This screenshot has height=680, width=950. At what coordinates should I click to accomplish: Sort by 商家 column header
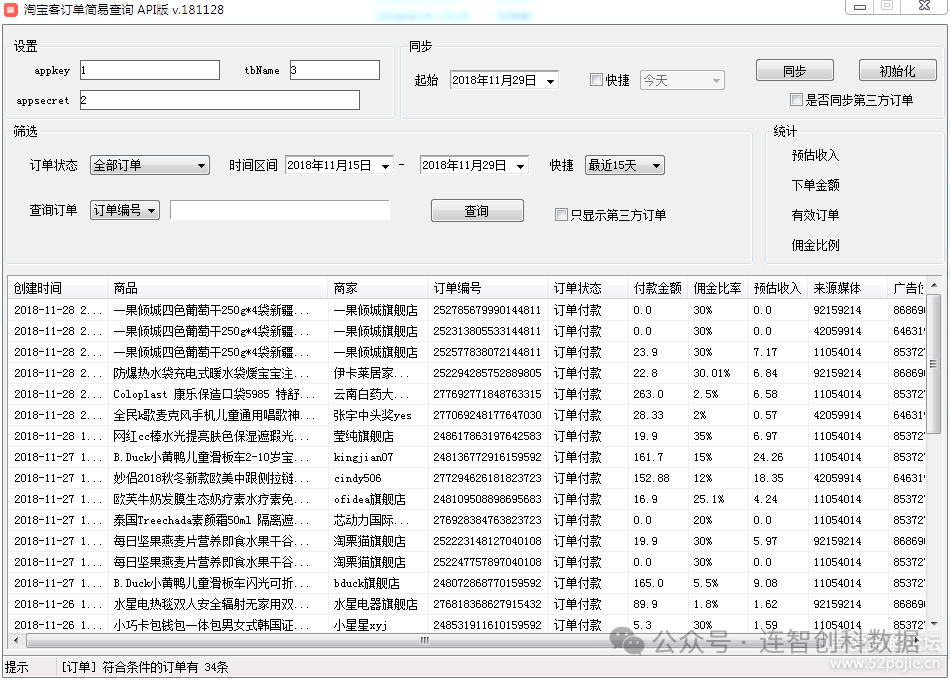click(x=377, y=288)
